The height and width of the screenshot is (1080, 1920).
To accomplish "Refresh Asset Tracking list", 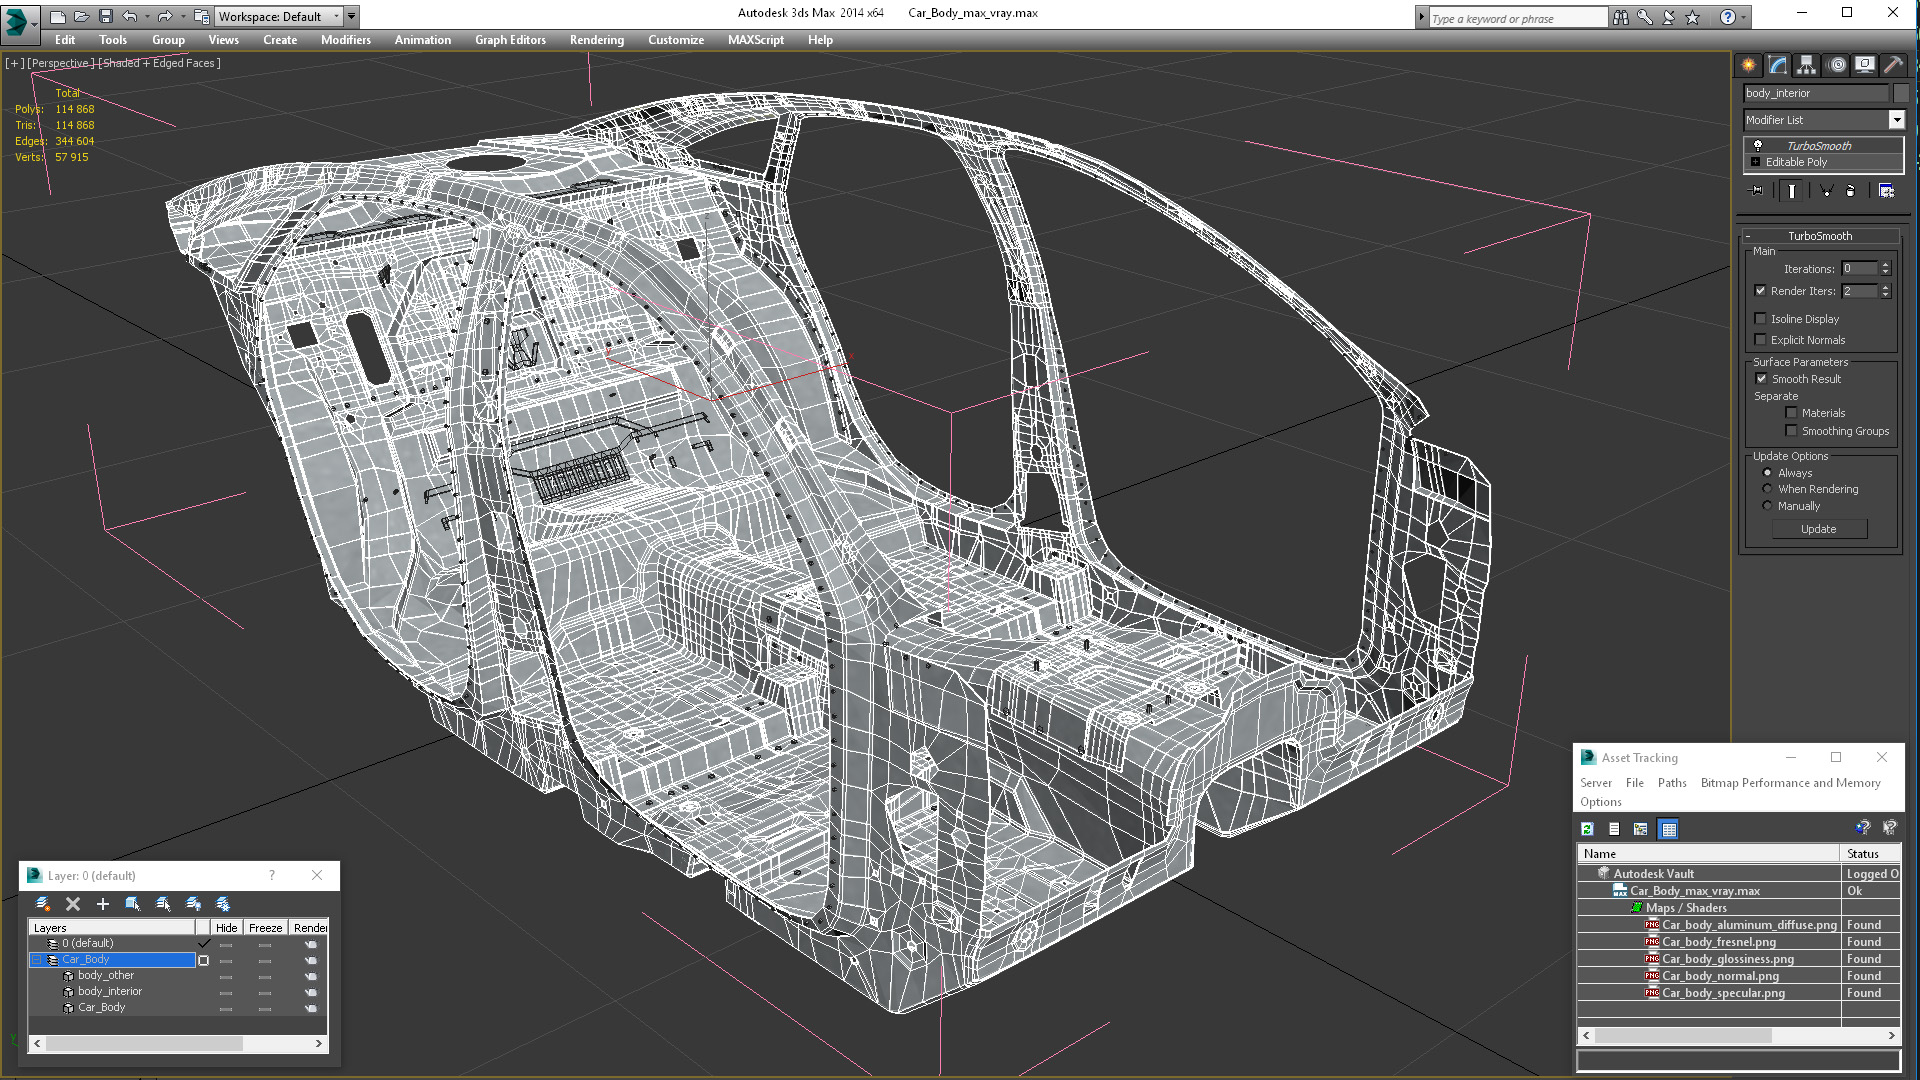I will 1587,829.
